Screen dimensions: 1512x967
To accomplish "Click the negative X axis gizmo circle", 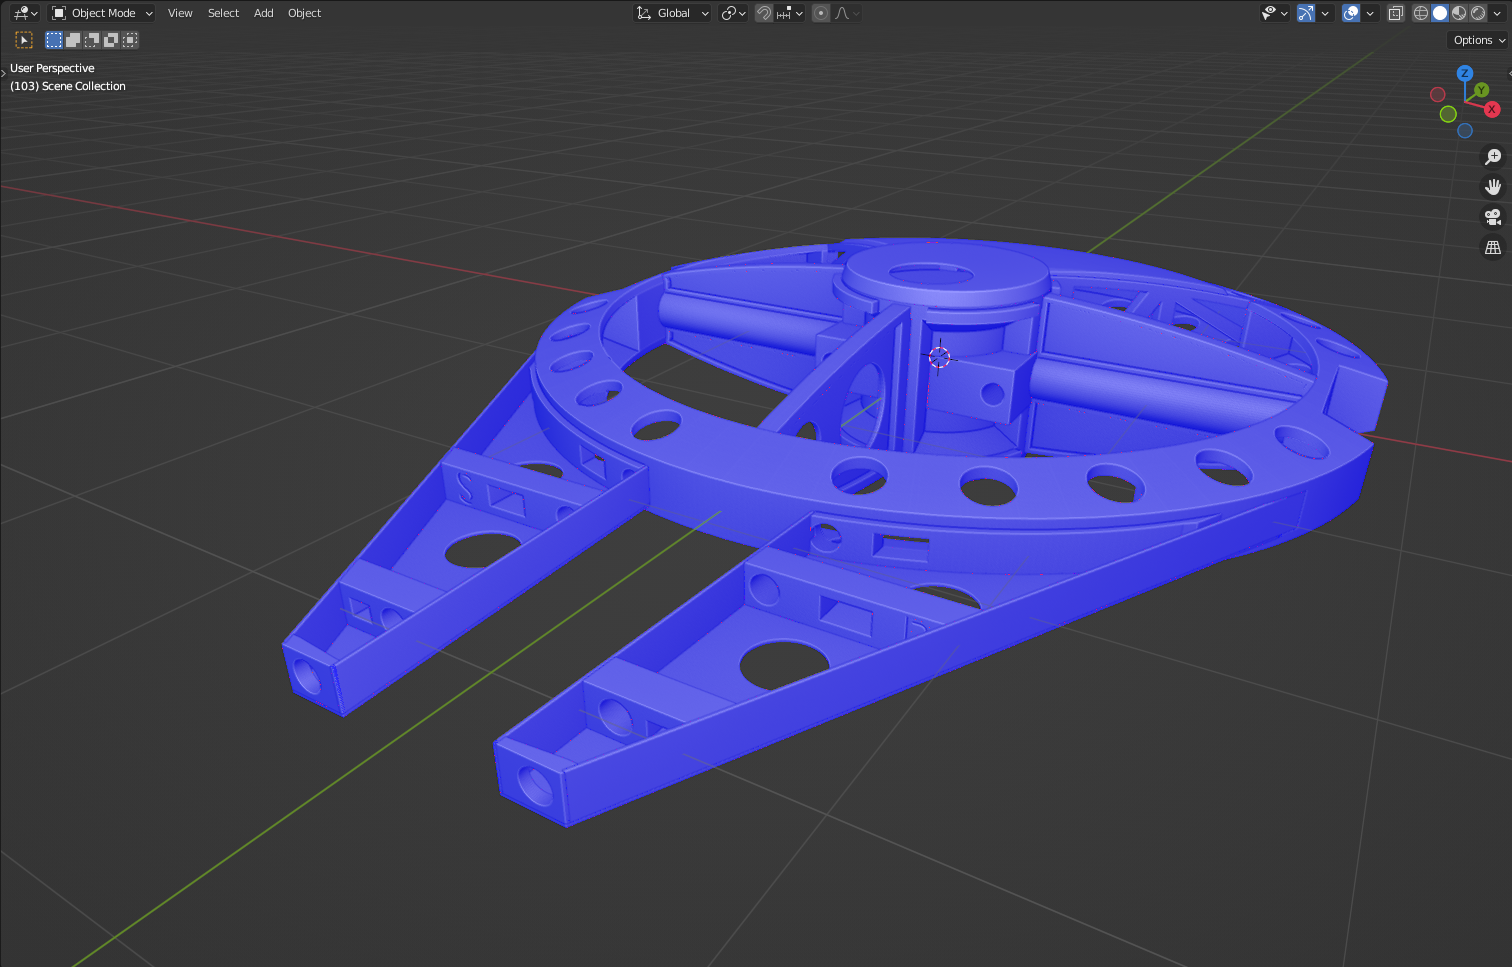I will [x=1438, y=94].
